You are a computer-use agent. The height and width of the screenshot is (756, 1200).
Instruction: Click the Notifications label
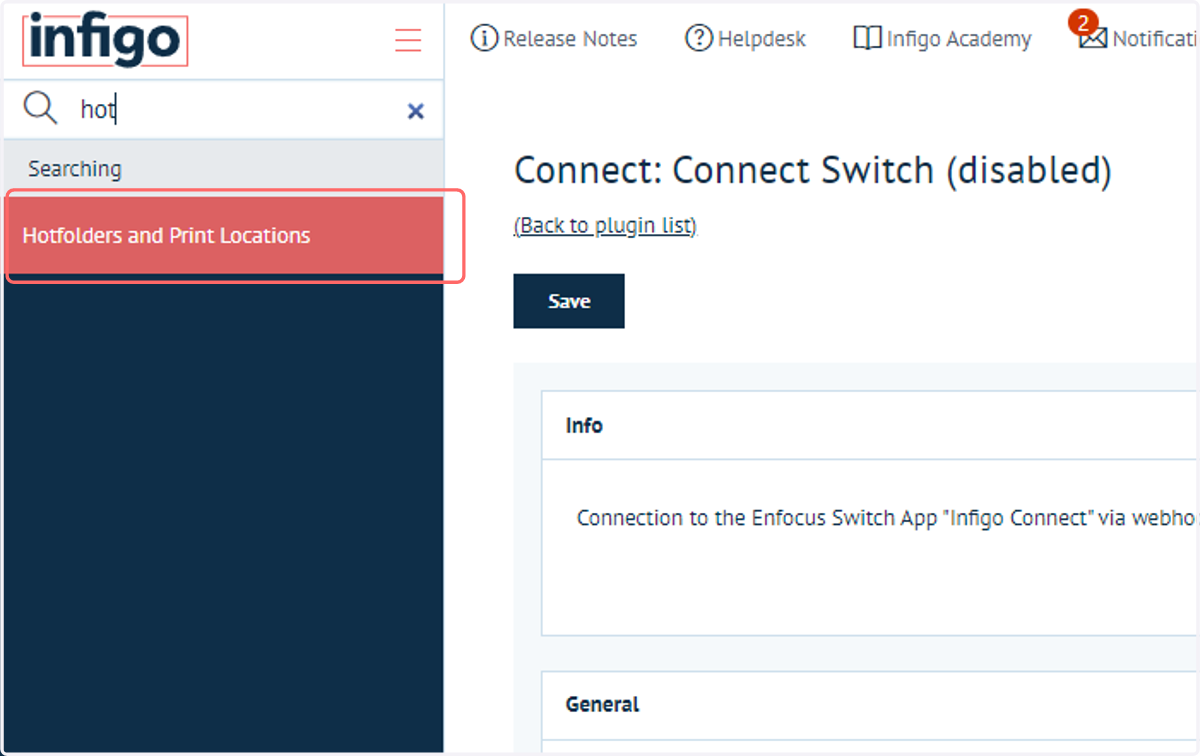pos(1156,39)
